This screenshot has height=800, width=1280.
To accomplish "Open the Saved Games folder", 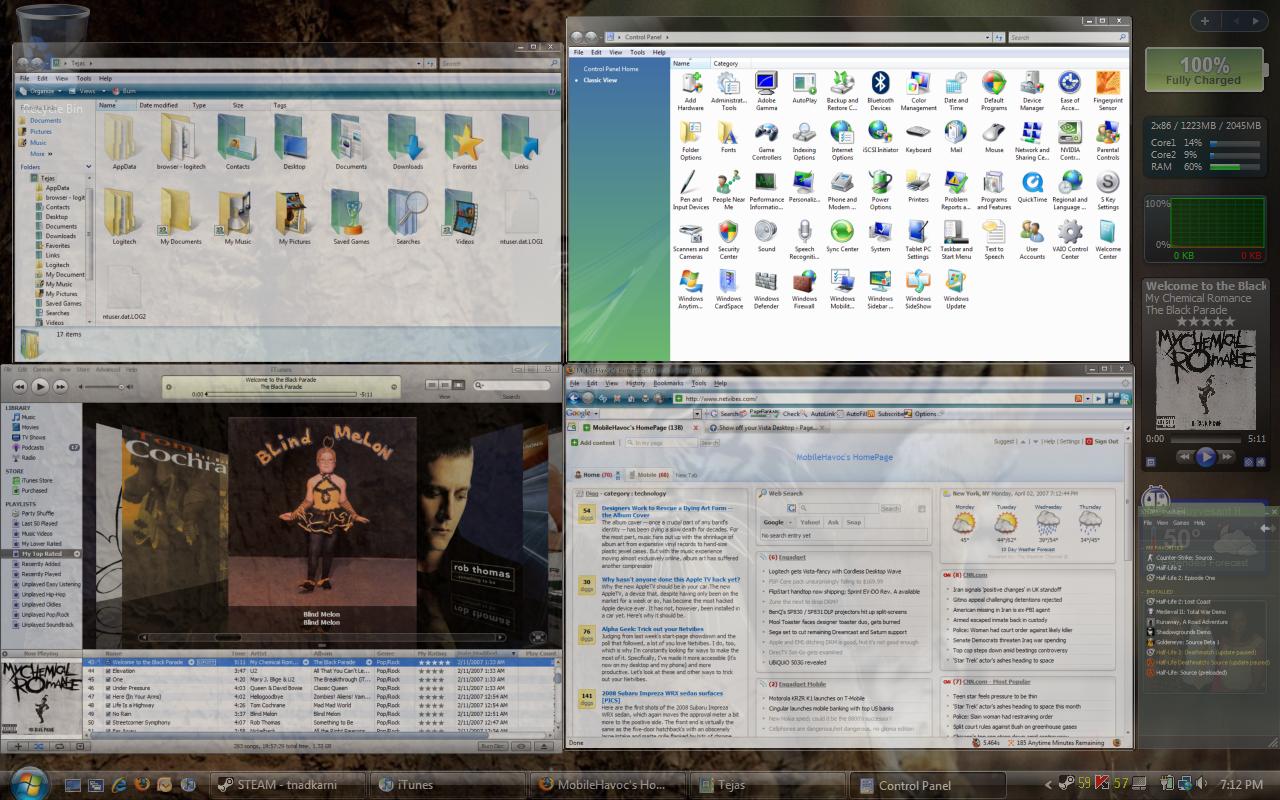I will (351, 217).
